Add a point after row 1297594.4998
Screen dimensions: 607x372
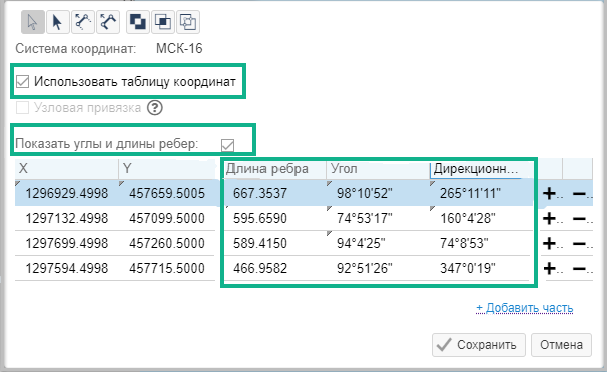point(550,268)
